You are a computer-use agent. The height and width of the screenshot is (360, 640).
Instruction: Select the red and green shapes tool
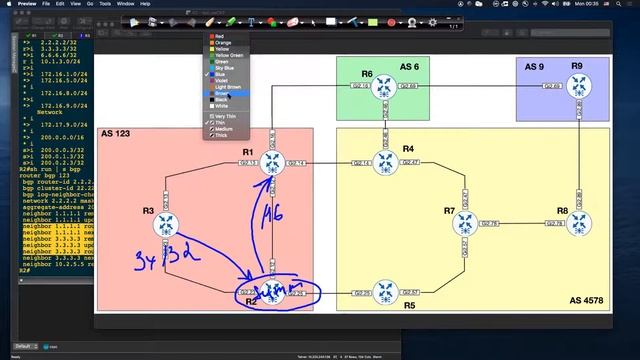(x=272, y=22)
